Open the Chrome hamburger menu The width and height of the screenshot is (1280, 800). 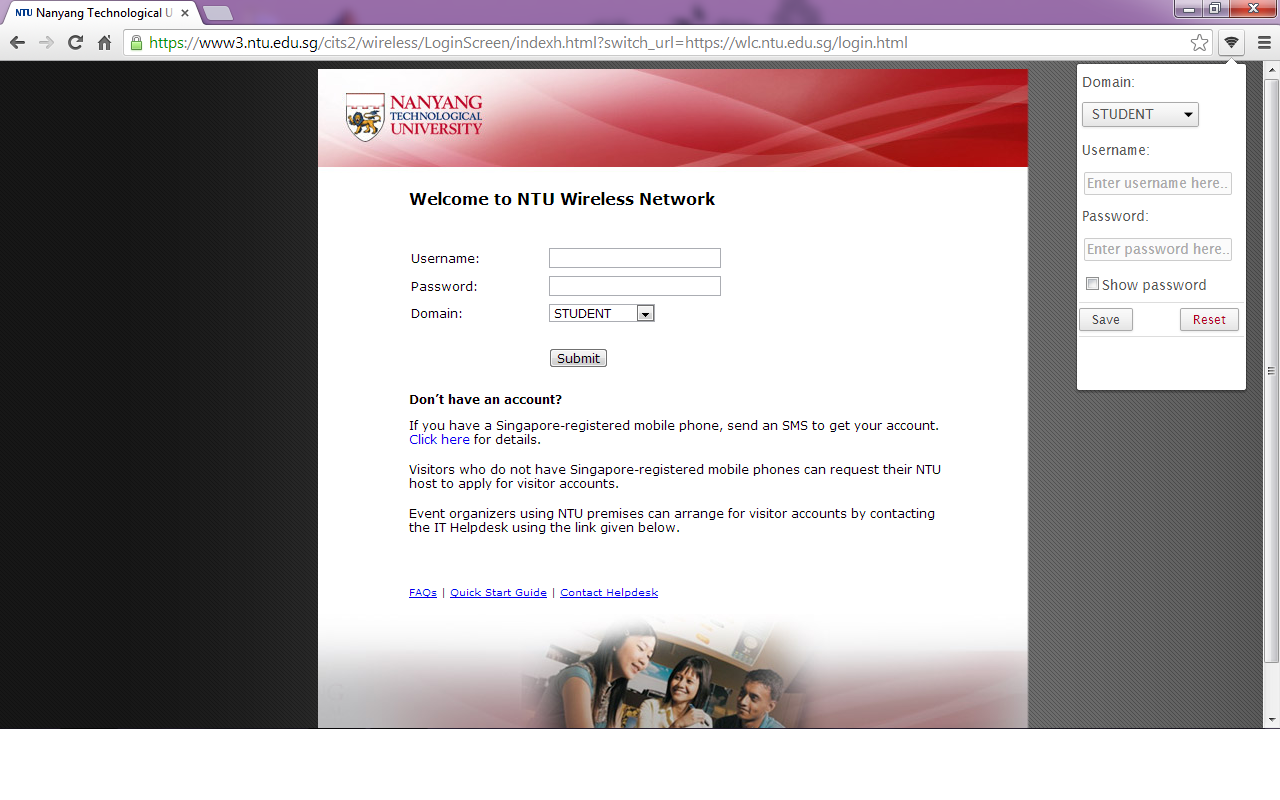click(x=1264, y=43)
